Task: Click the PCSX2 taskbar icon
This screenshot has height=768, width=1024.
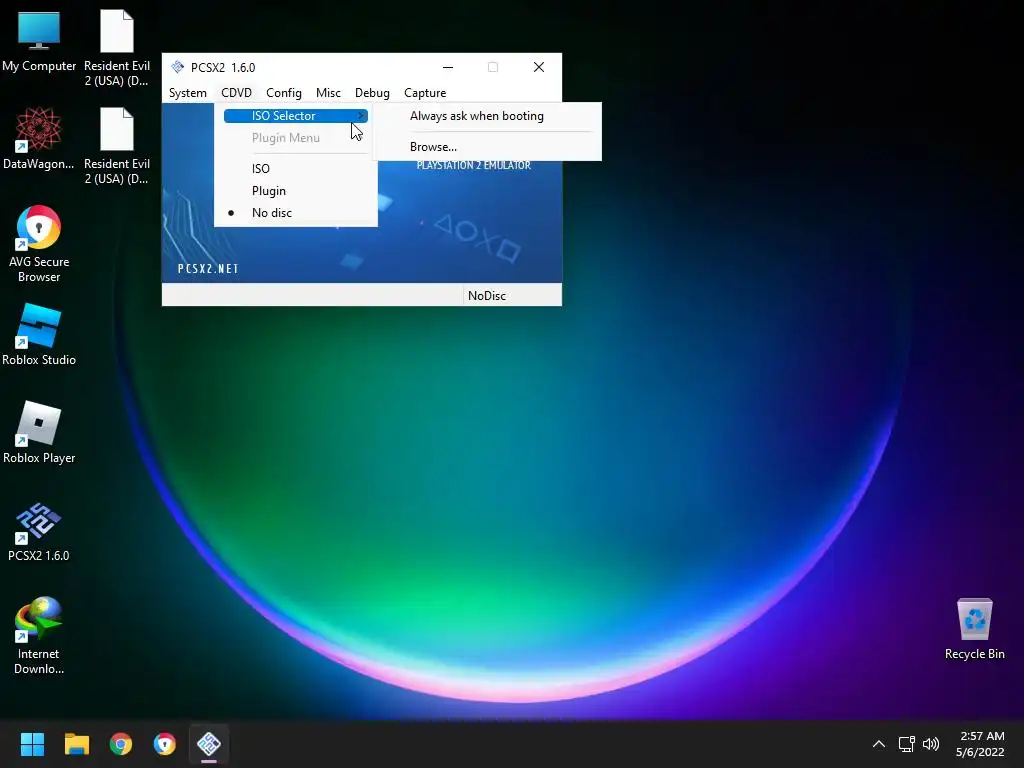Action: [x=209, y=744]
